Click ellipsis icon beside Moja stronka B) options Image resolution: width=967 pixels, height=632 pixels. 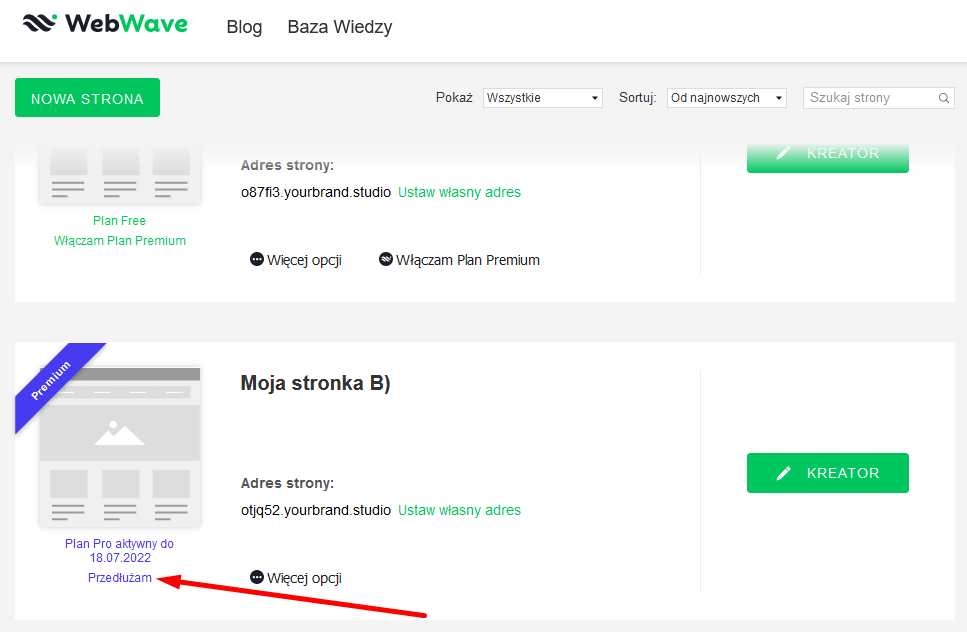tap(257, 578)
